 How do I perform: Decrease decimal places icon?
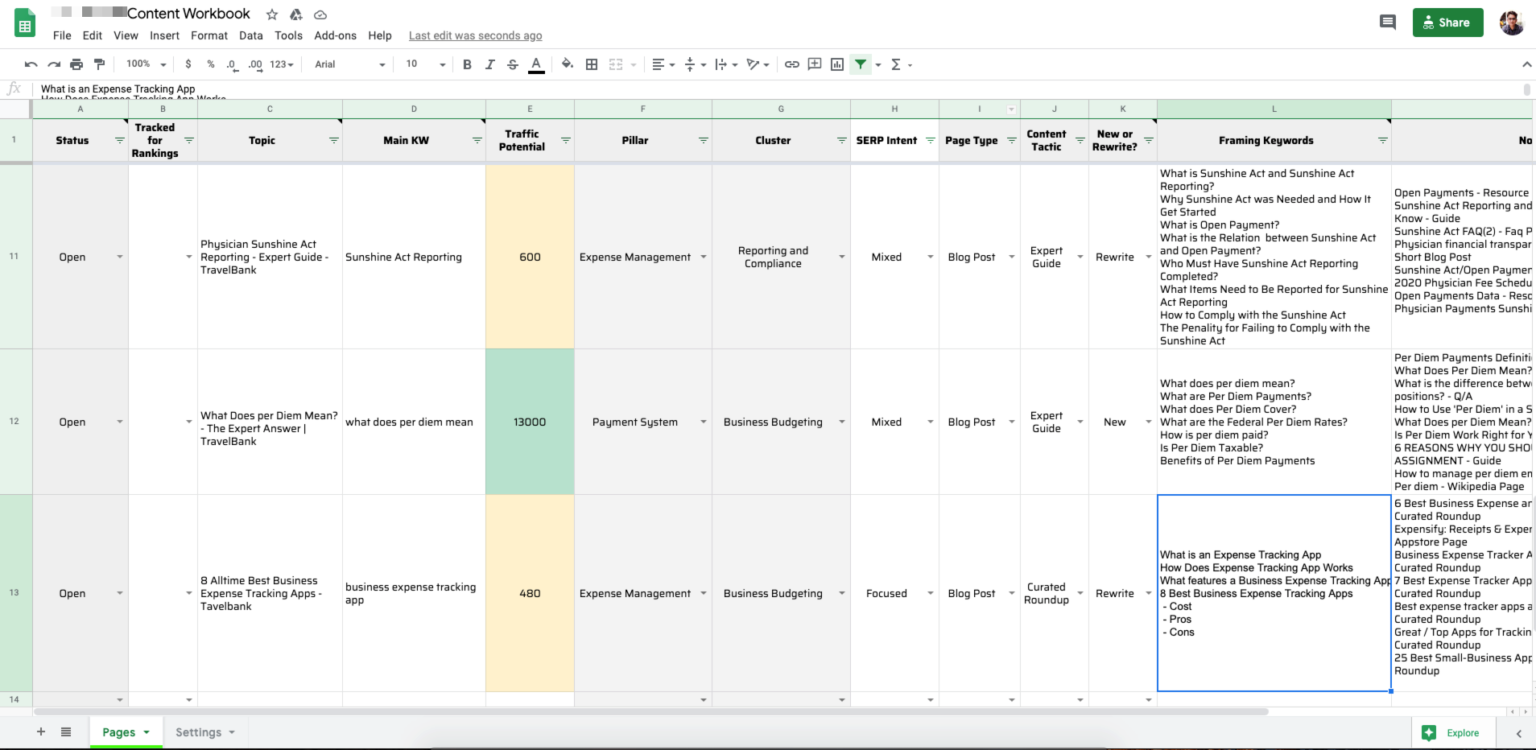[x=232, y=64]
